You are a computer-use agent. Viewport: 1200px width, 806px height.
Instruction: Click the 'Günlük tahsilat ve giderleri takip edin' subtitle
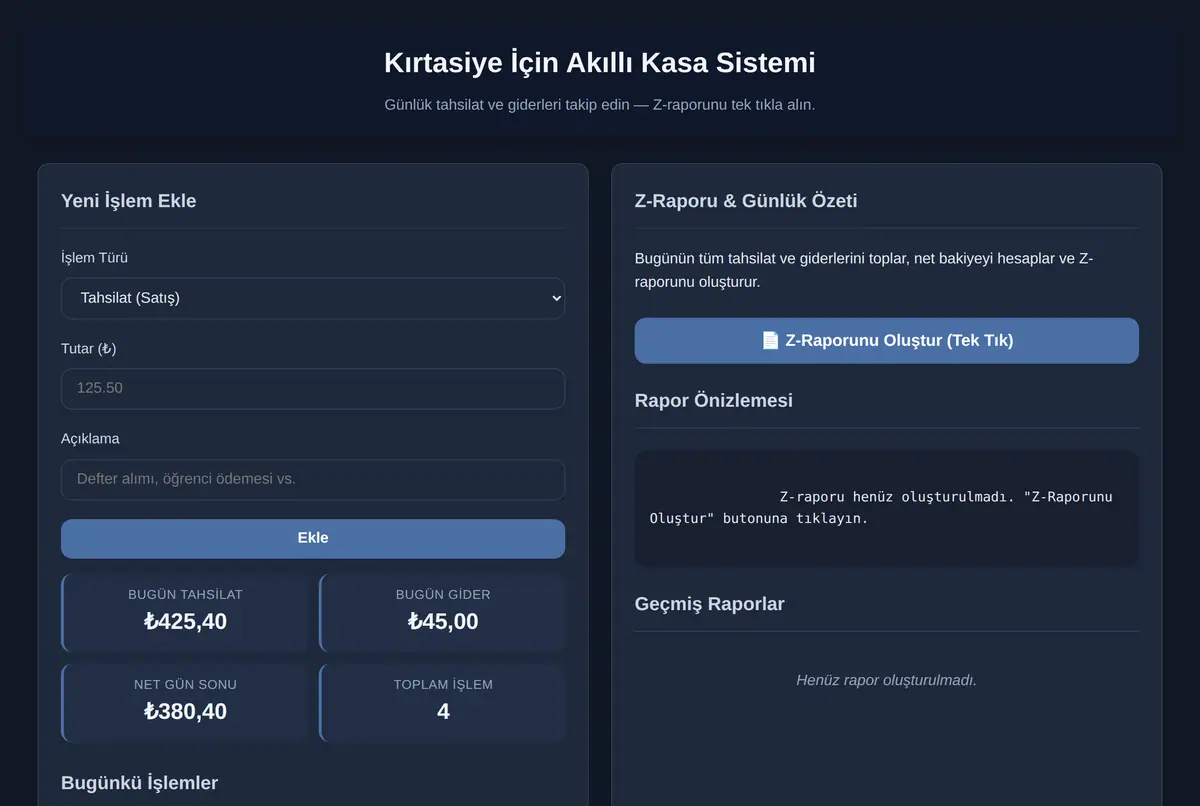click(600, 105)
